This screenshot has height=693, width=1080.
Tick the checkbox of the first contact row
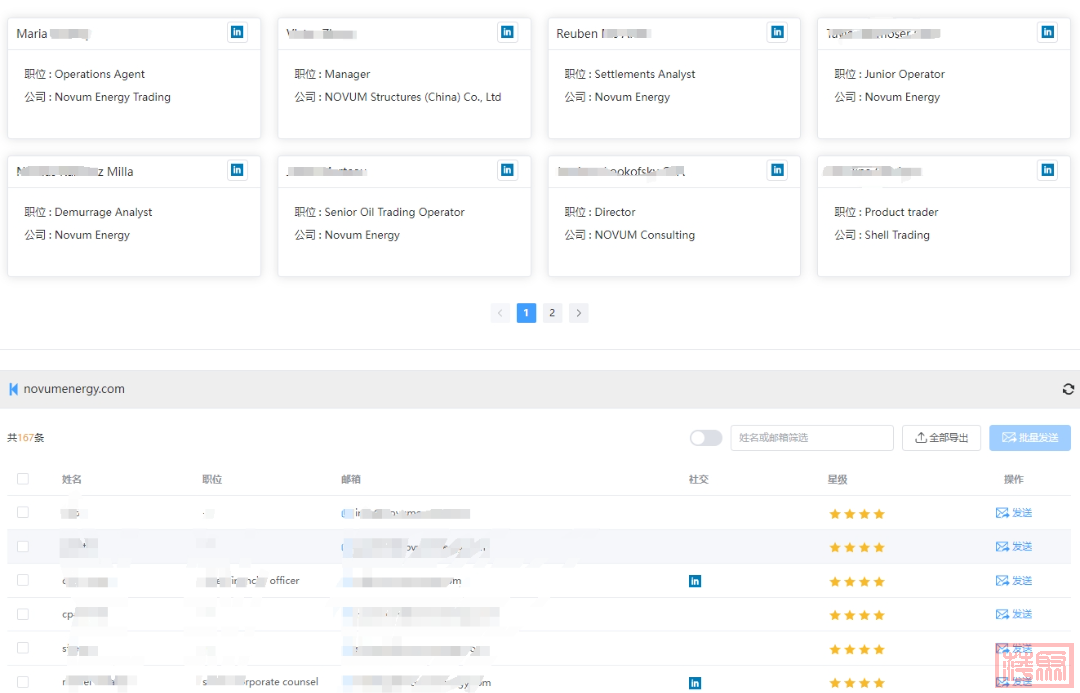point(23,513)
